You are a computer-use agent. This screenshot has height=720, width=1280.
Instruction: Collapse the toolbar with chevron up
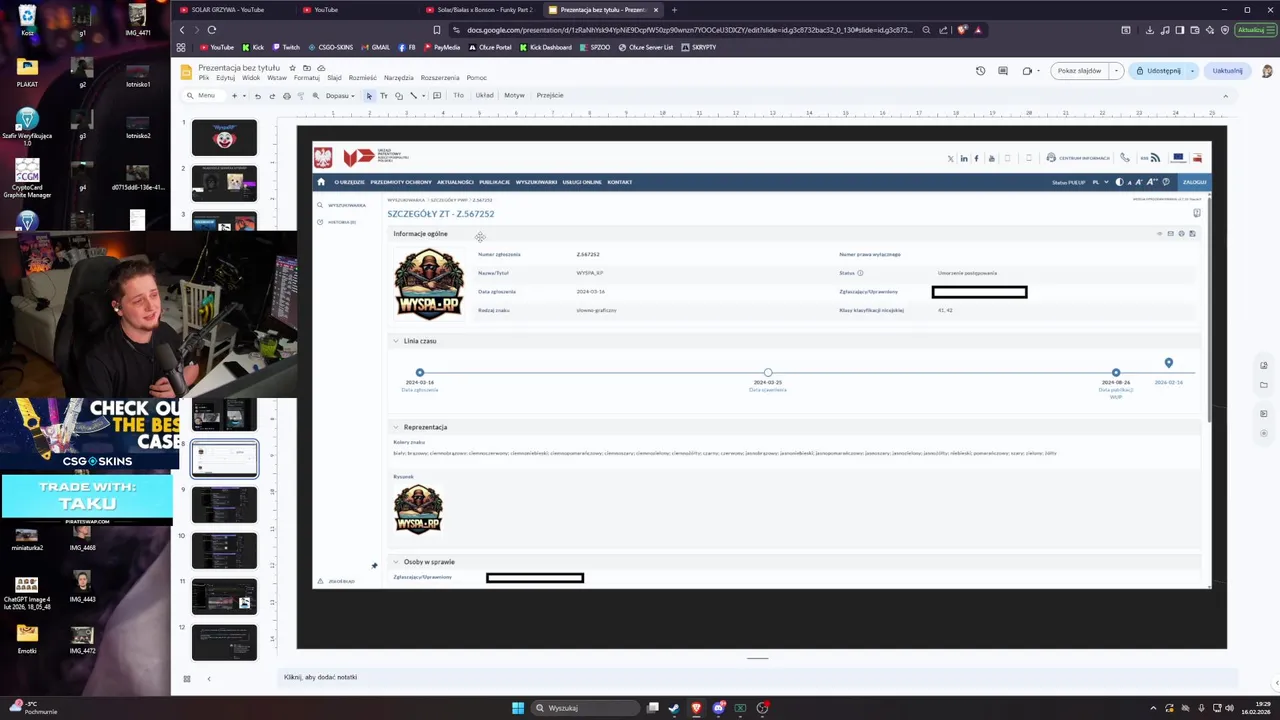click(x=1225, y=96)
